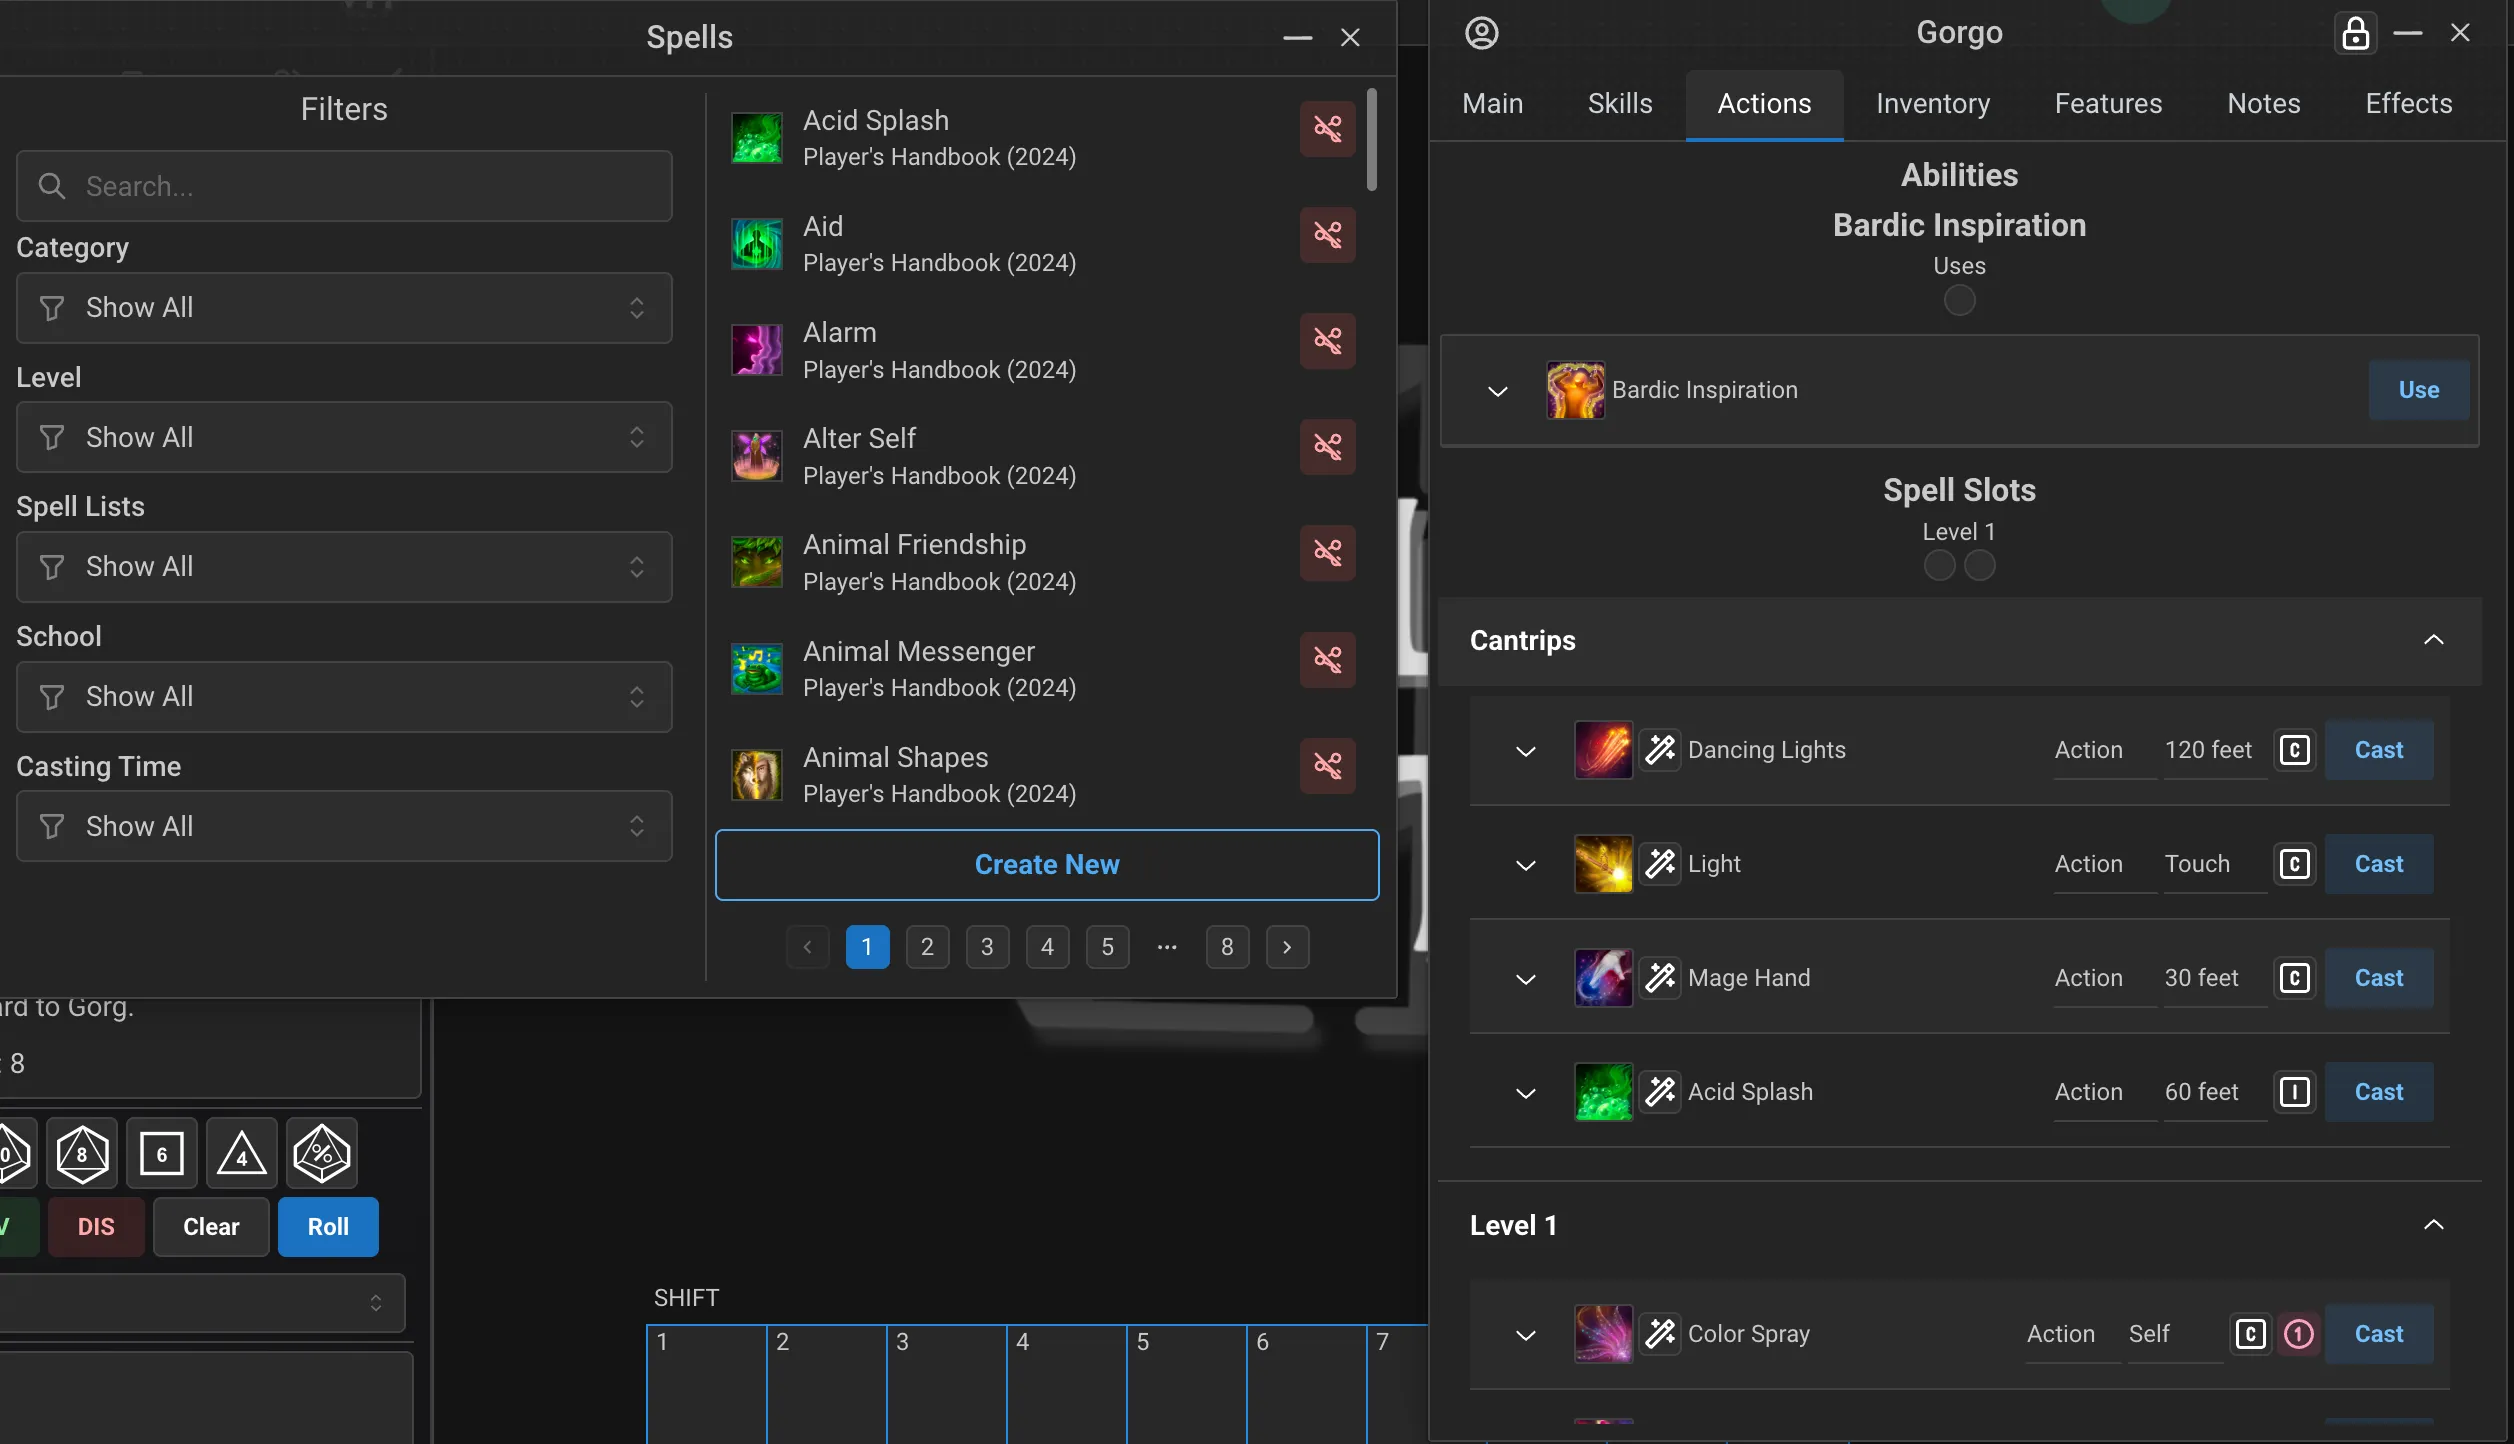Click the wand icon beside Mage Hand
Image resolution: width=2514 pixels, height=1444 pixels.
pyautogui.click(x=1660, y=978)
